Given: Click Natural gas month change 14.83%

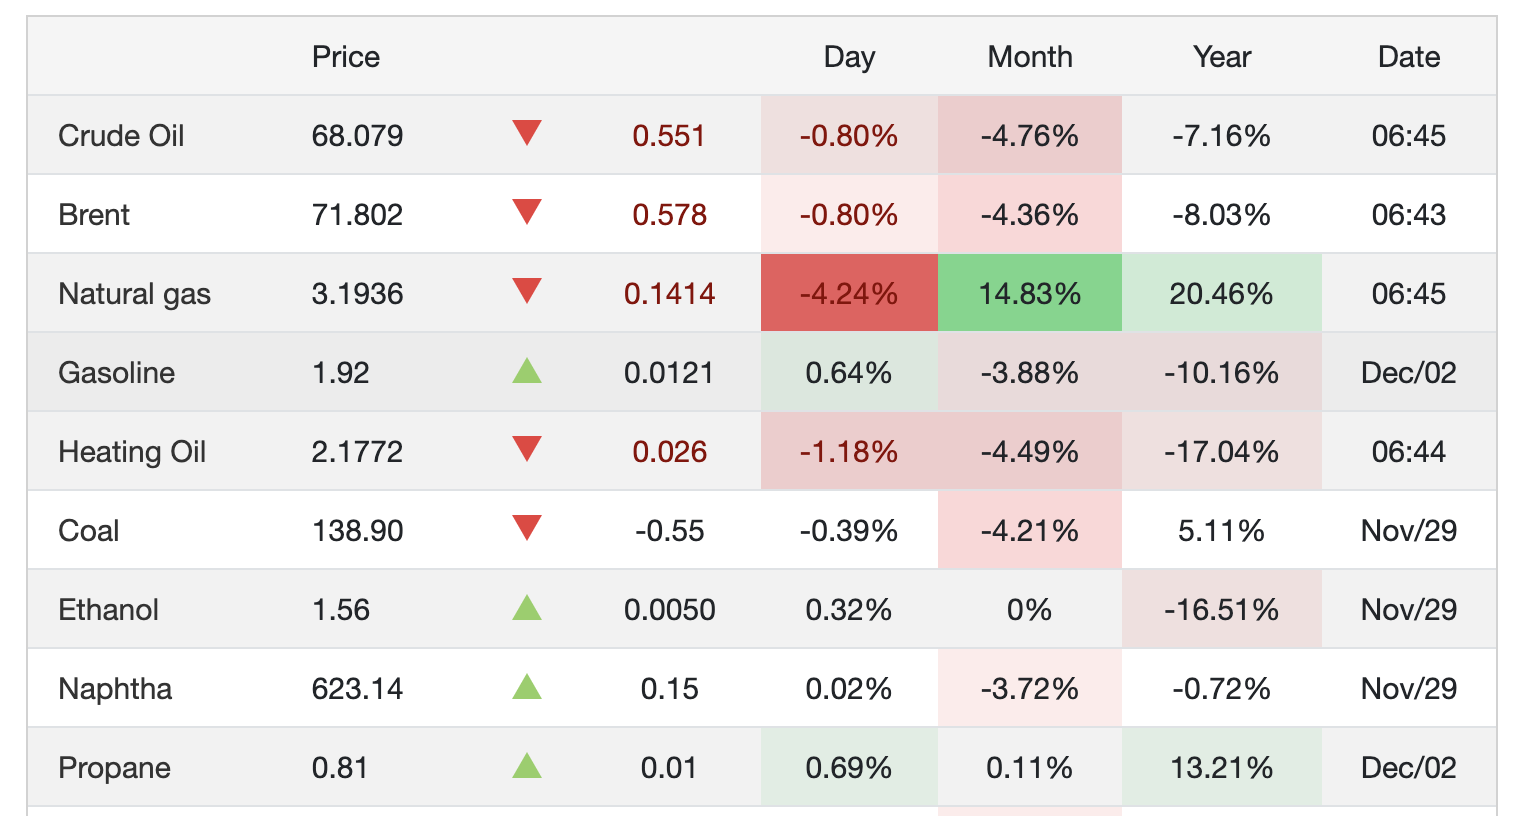Looking at the screenshot, I should [1030, 293].
